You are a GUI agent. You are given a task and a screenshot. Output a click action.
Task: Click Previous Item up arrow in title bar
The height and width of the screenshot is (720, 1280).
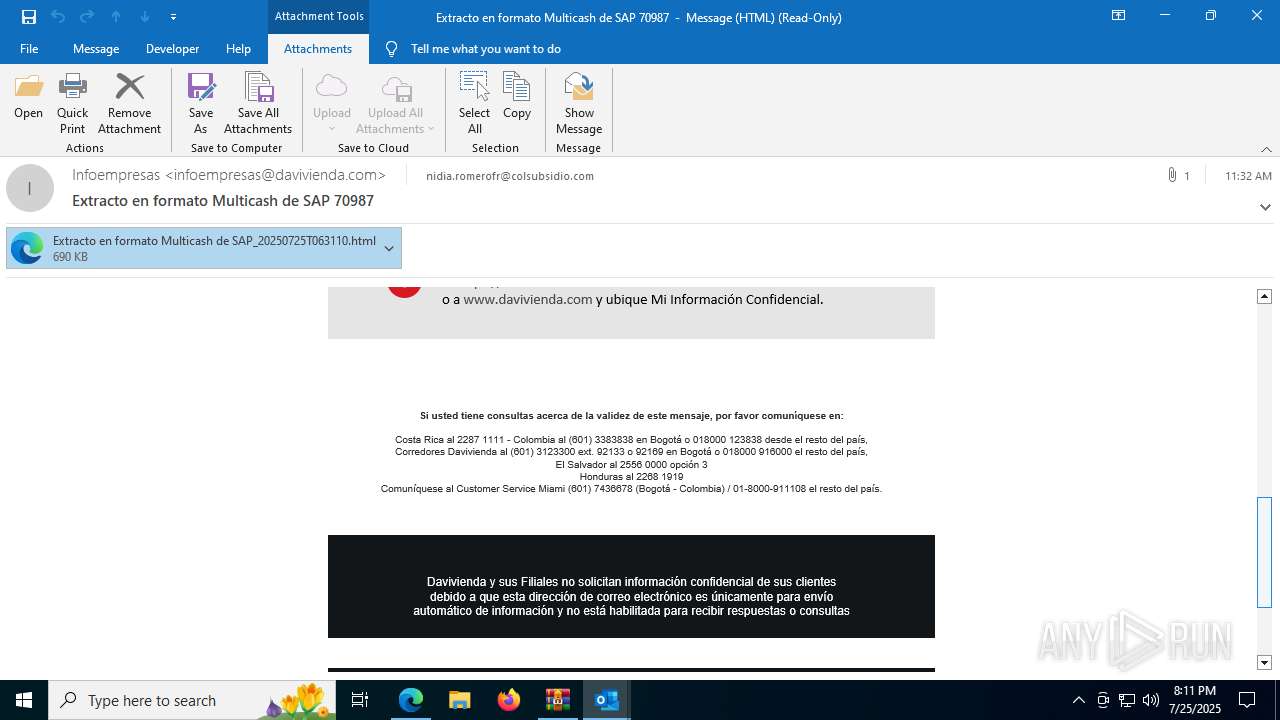116,17
